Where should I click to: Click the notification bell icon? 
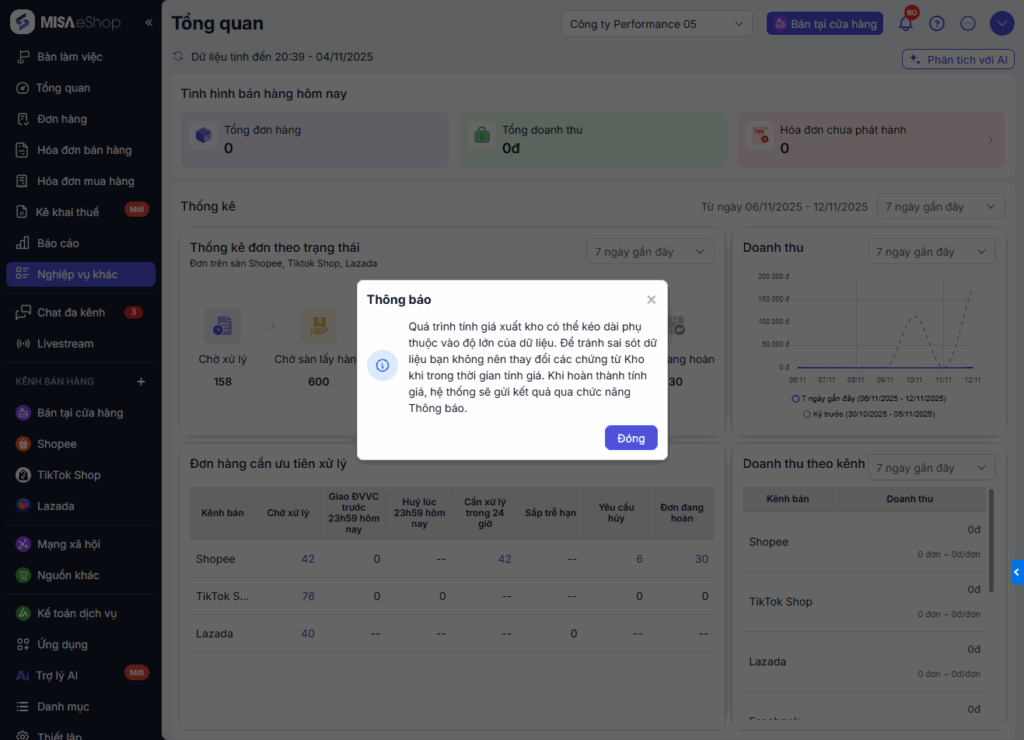906,24
